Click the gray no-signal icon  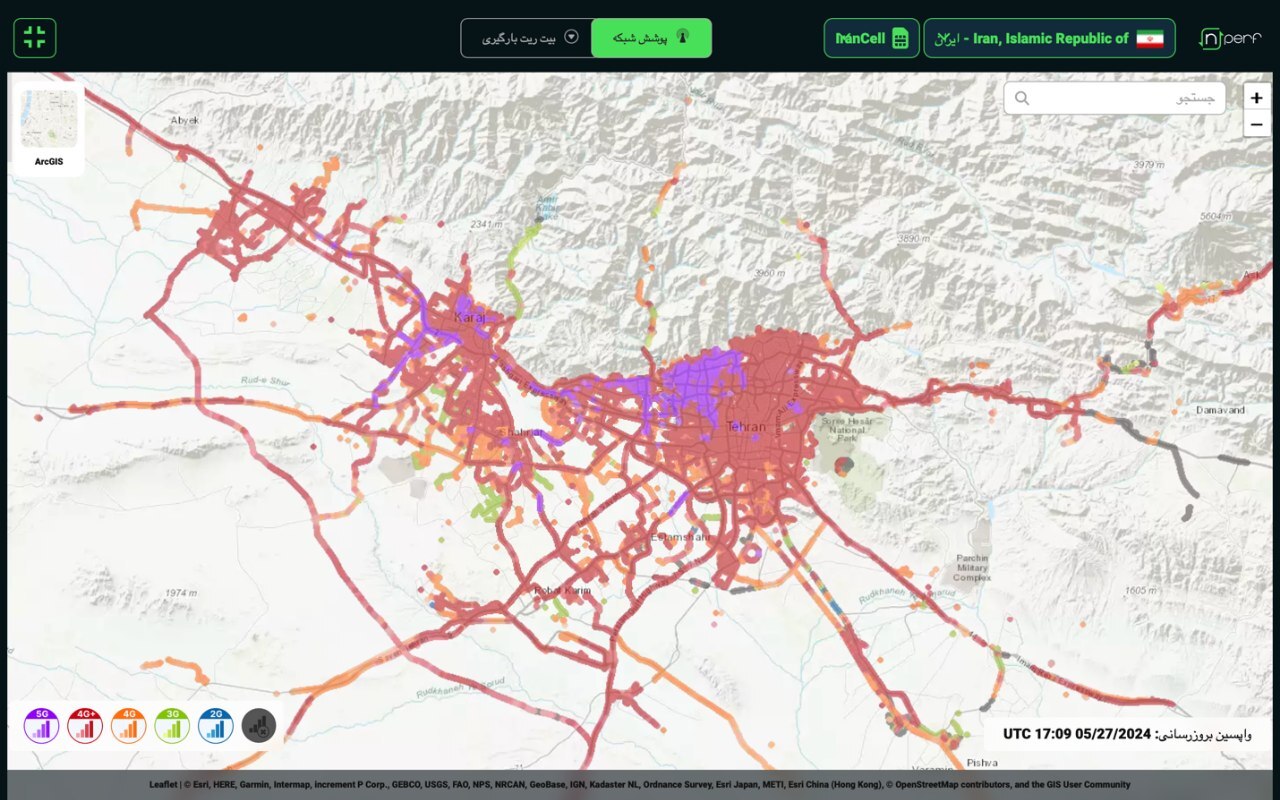[x=259, y=725]
